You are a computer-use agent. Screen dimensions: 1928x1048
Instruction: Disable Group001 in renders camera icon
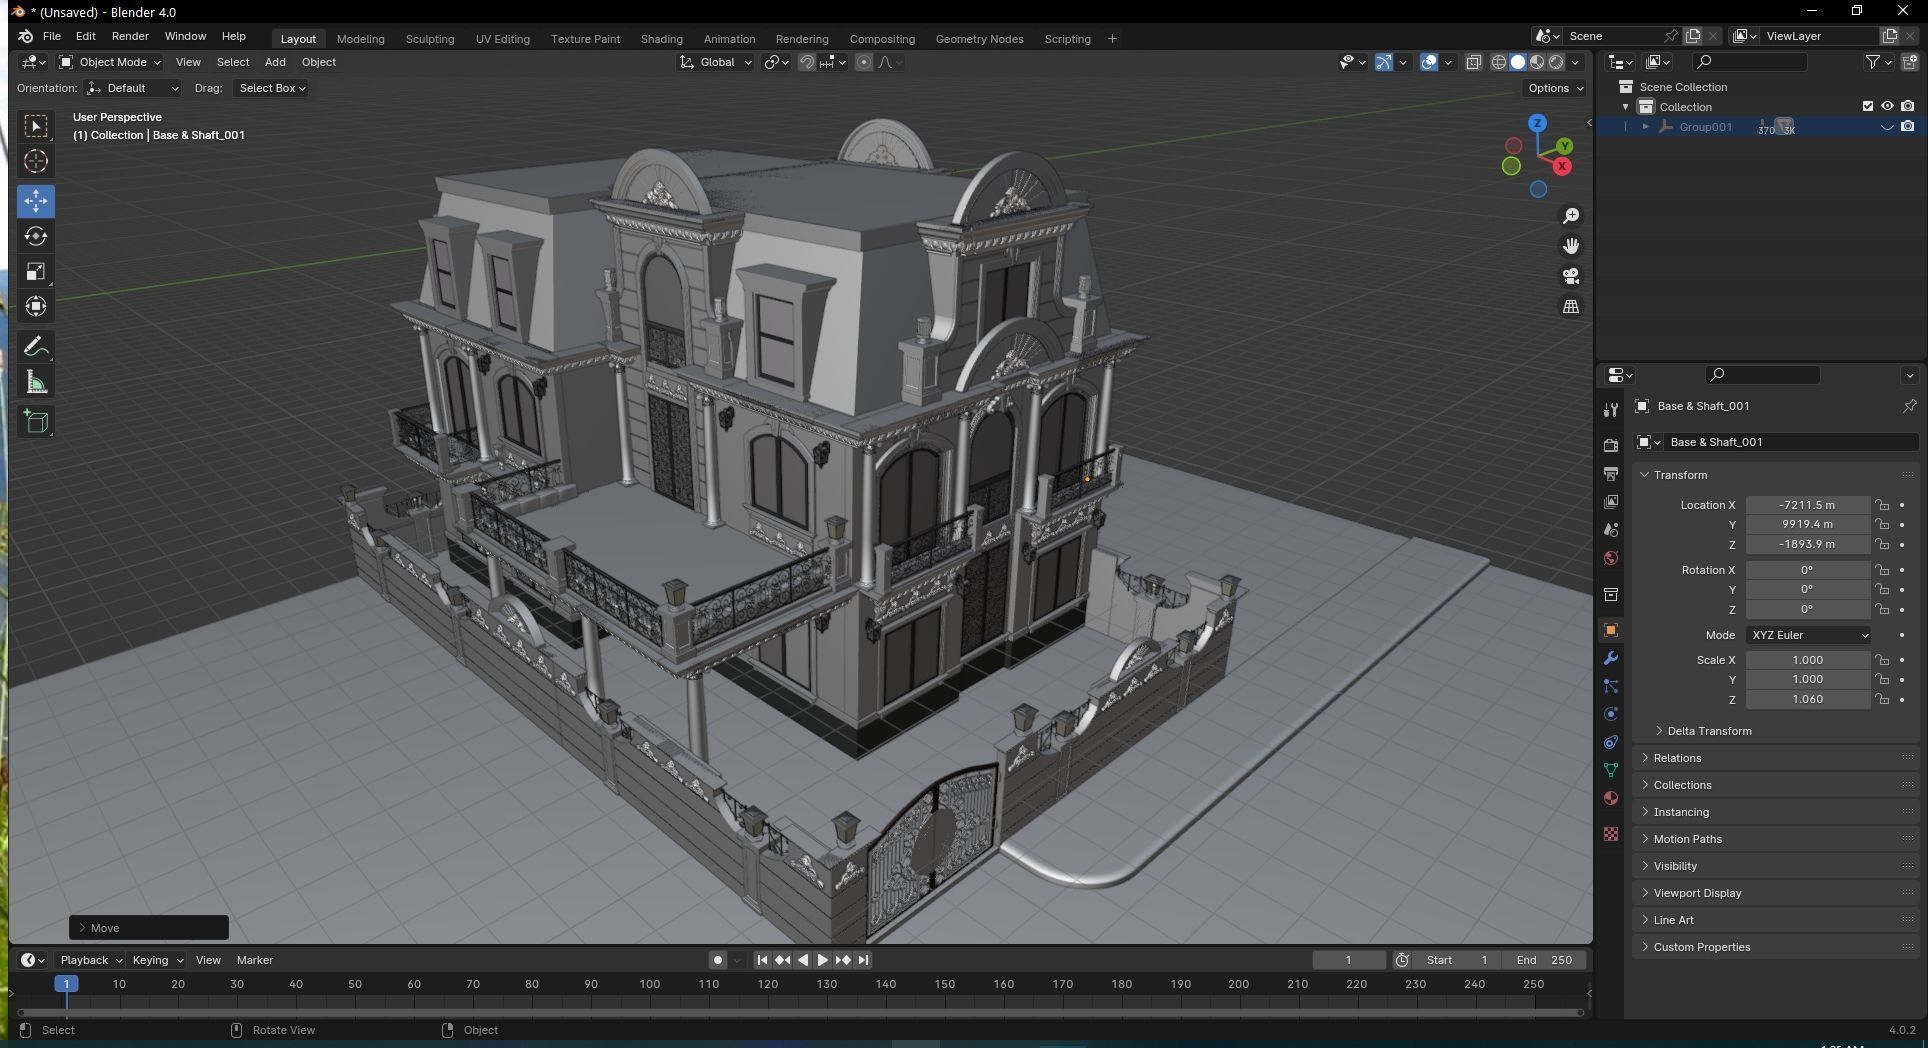coord(1907,126)
